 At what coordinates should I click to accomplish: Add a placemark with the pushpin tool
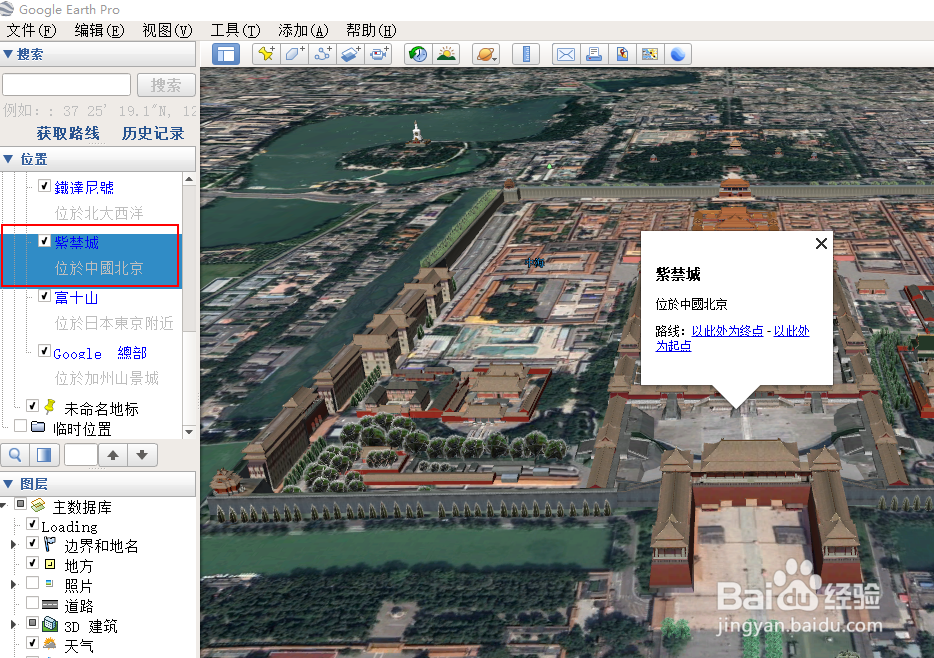click(266, 54)
